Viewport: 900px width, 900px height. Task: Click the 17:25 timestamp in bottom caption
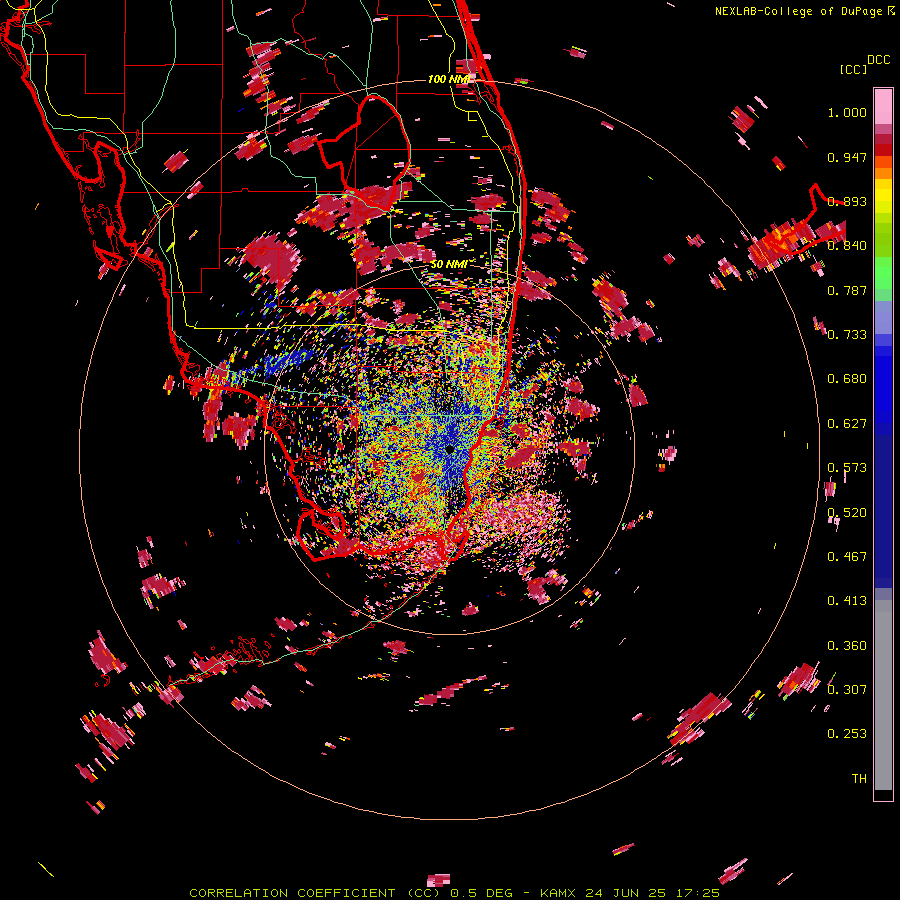click(699, 893)
